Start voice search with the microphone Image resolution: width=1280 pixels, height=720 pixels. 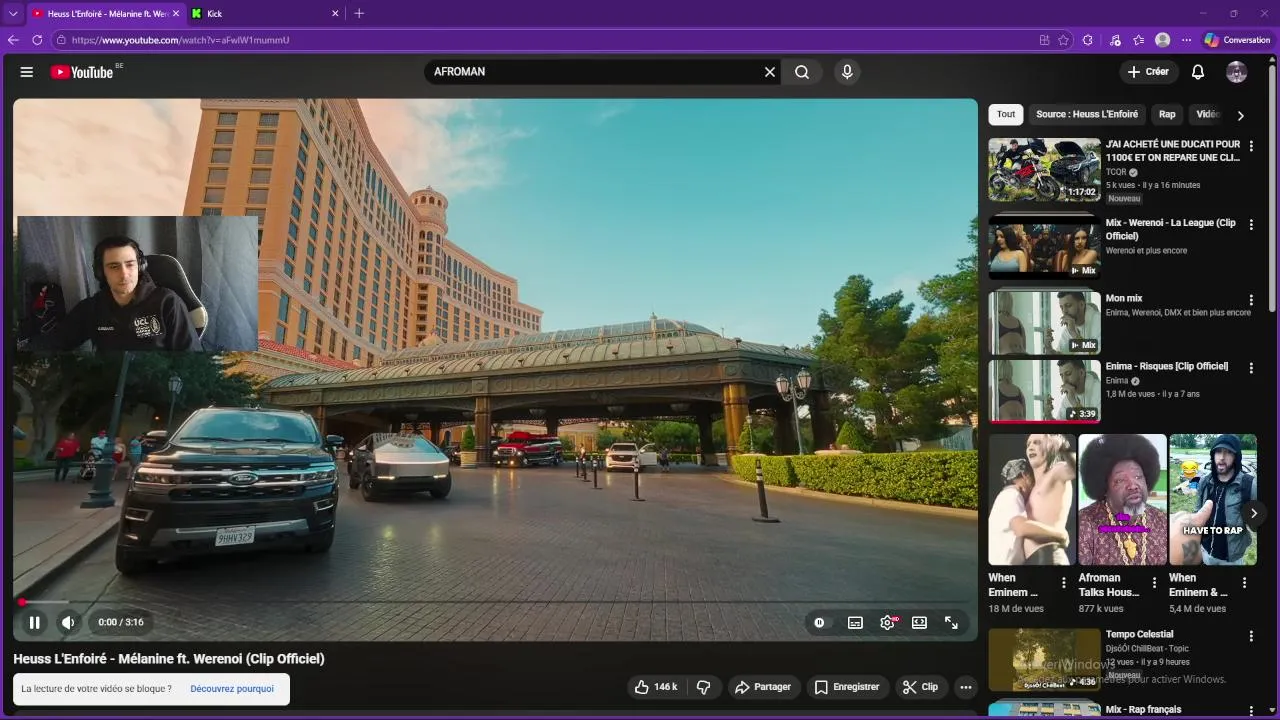coord(847,72)
